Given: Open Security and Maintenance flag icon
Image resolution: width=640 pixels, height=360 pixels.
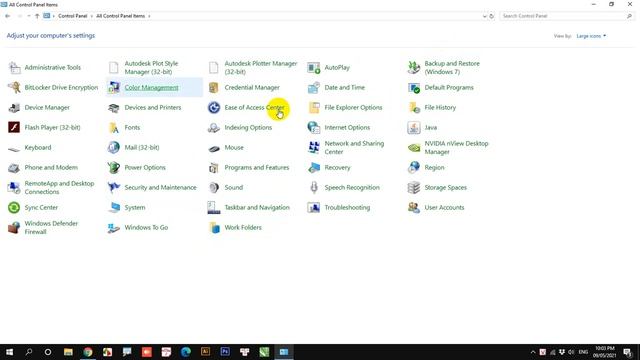Looking at the screenshot, I should tap(114, 187).
